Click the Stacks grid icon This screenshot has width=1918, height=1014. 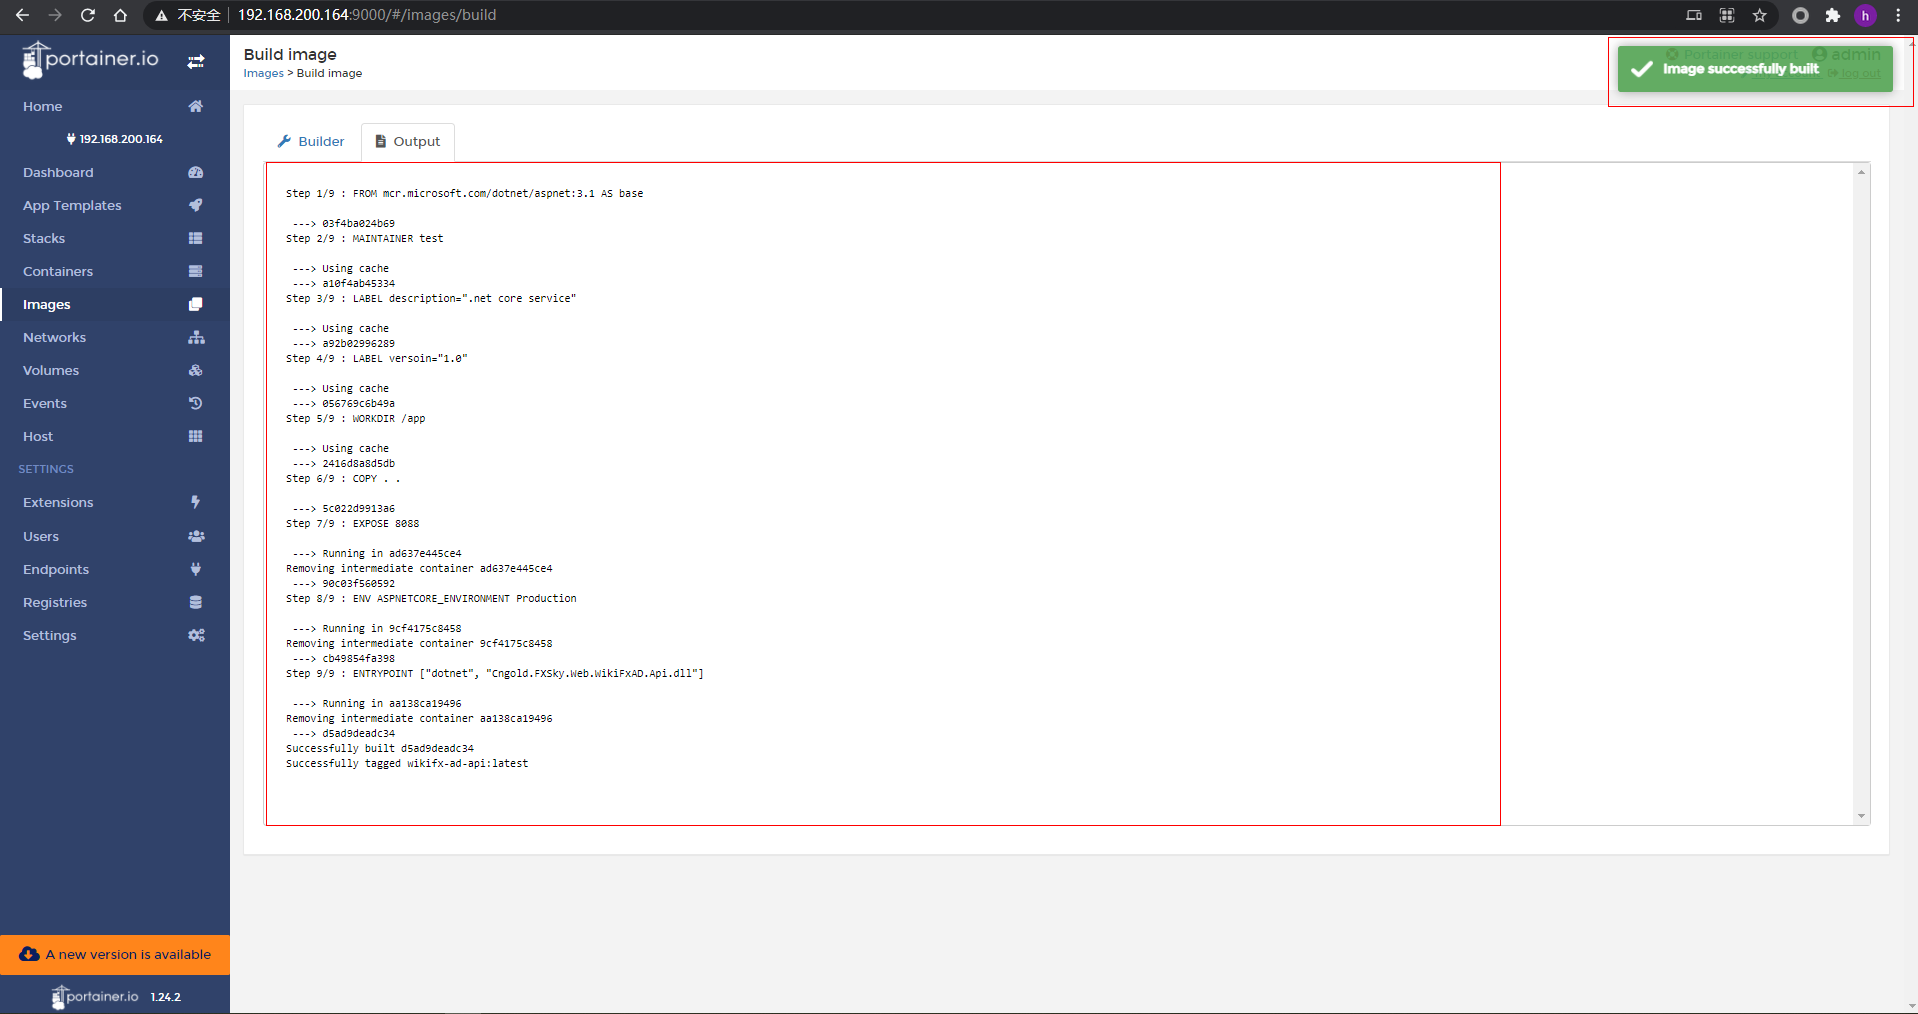click(x=195, y=238)
